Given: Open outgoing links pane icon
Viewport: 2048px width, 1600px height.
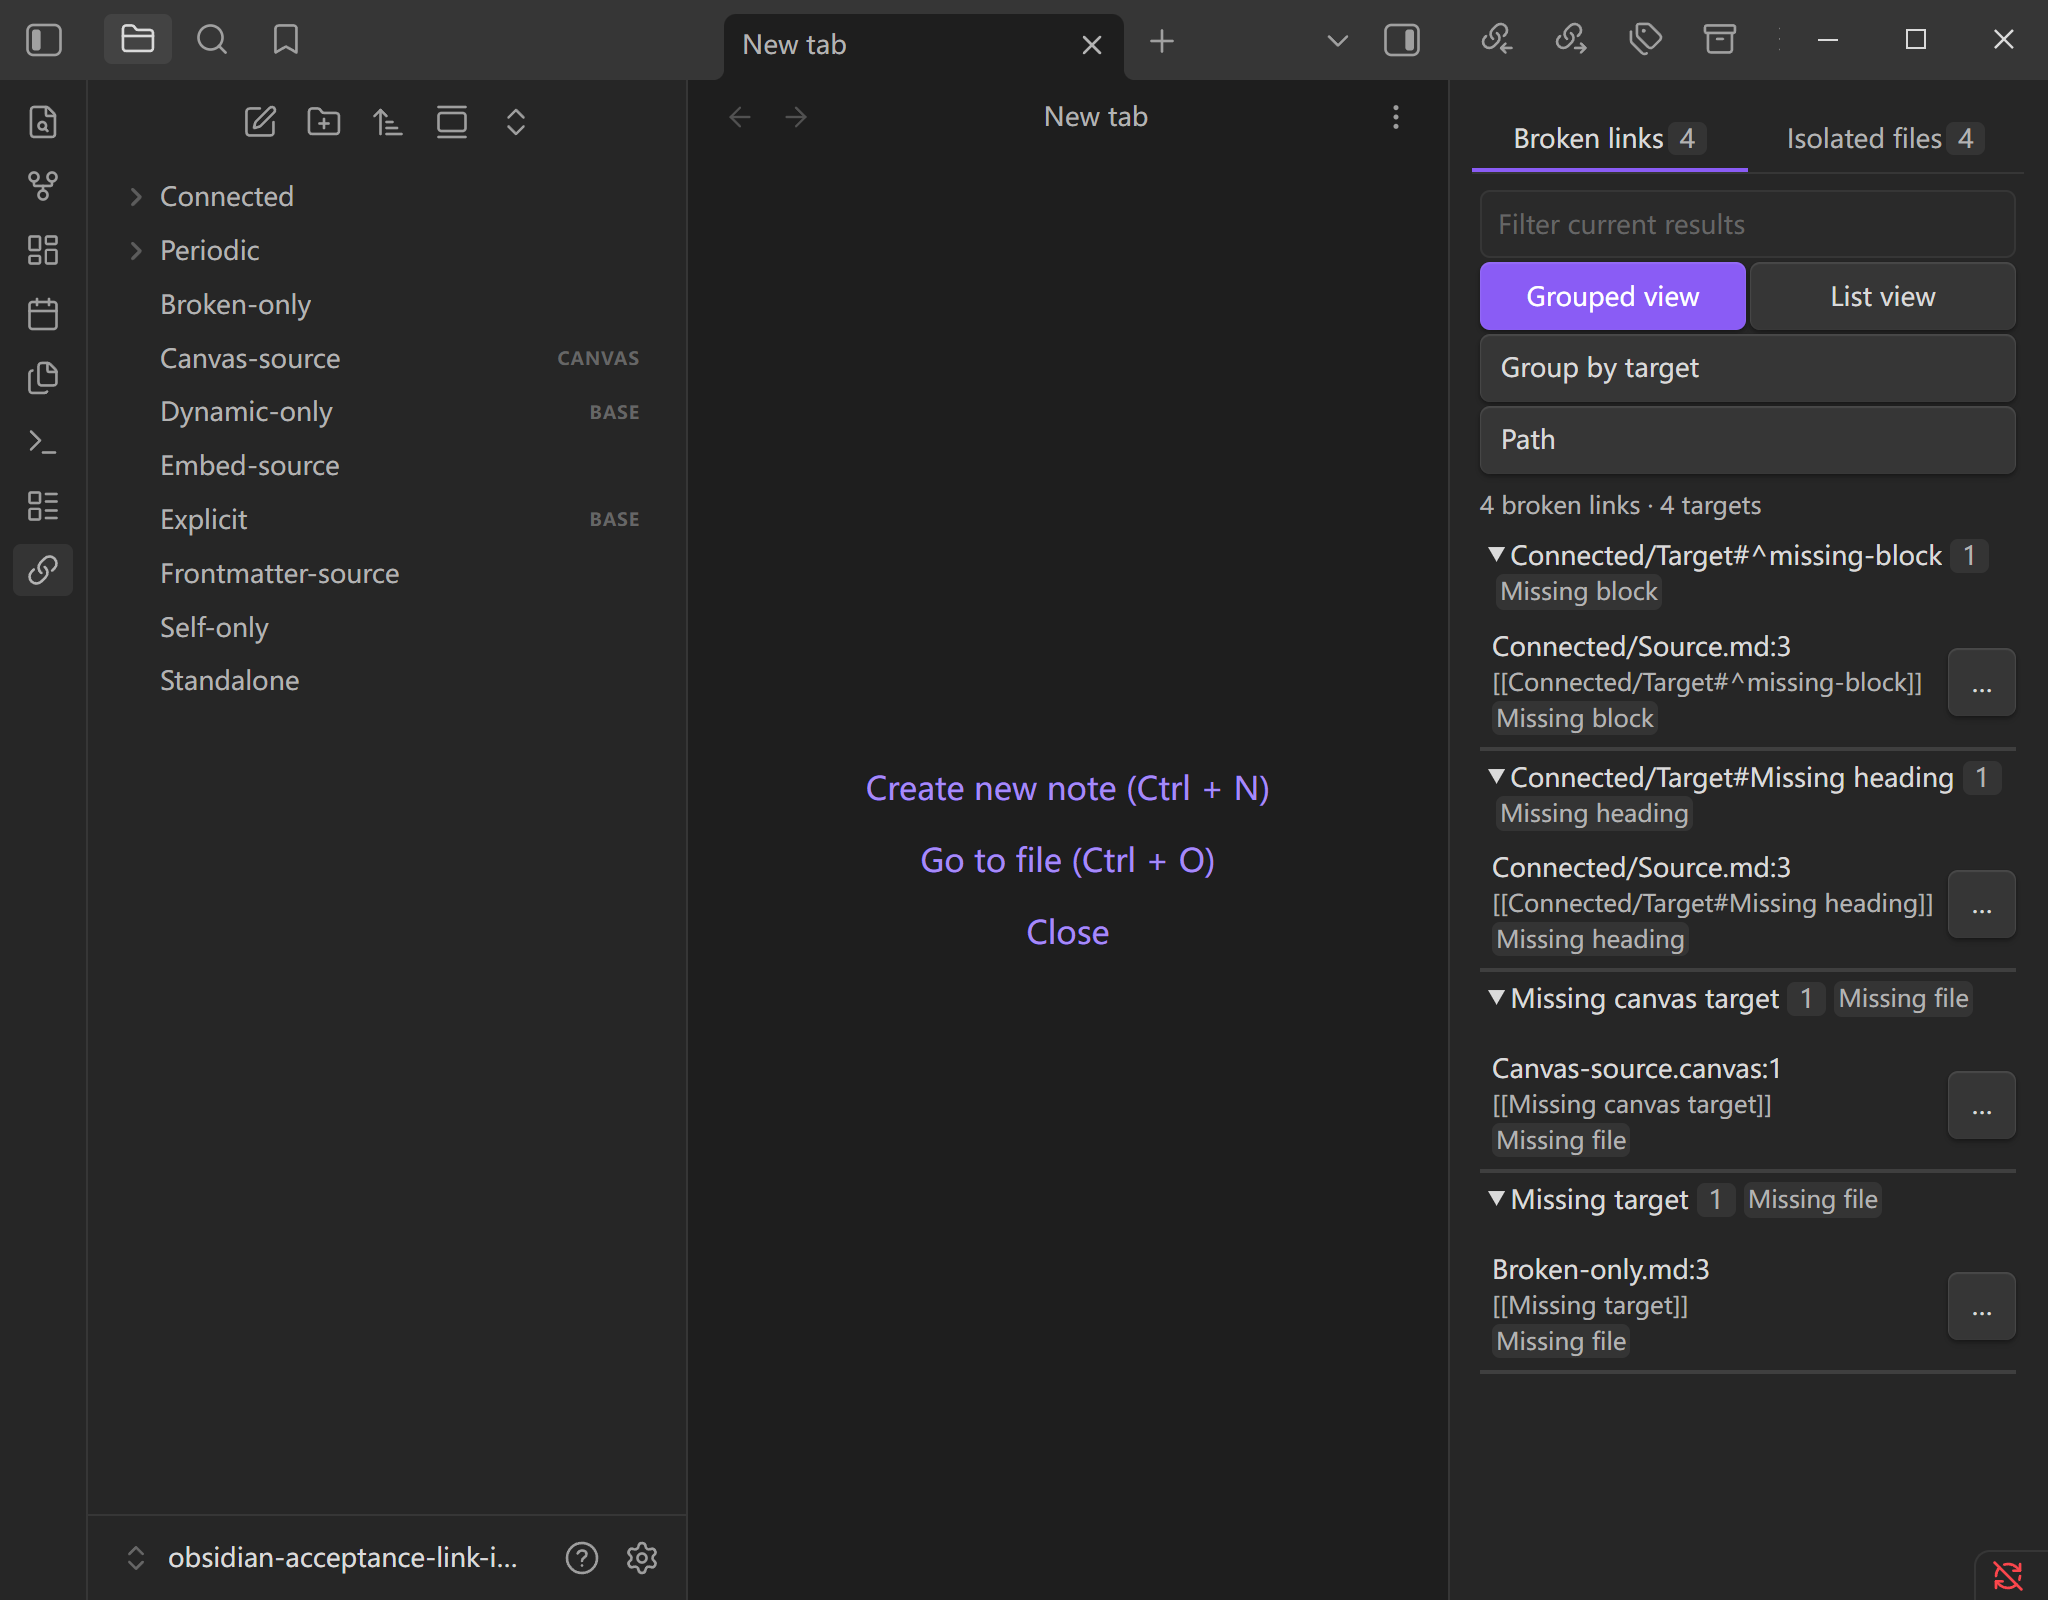Looking at the screenshot, I should (x=1571, y=40).
